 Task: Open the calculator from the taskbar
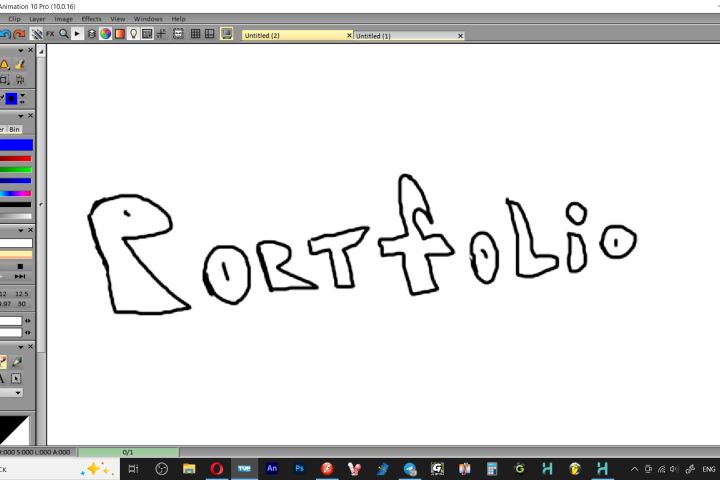pos(492,469)
